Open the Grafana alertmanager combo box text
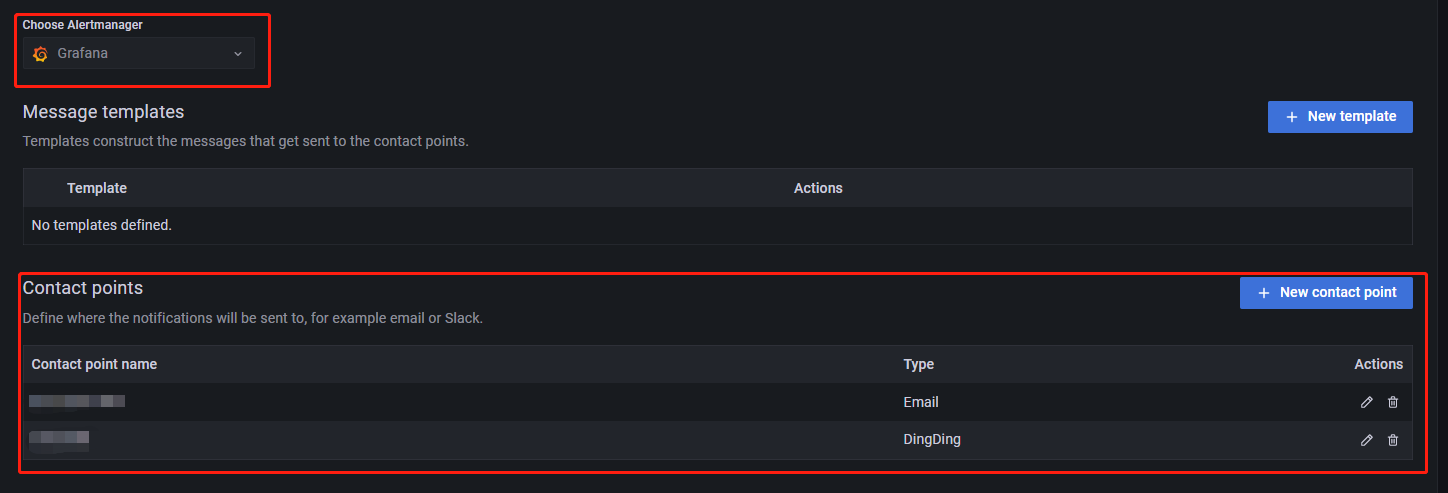This screenshot has height=493, width=1448. click(x=83, y=54)
